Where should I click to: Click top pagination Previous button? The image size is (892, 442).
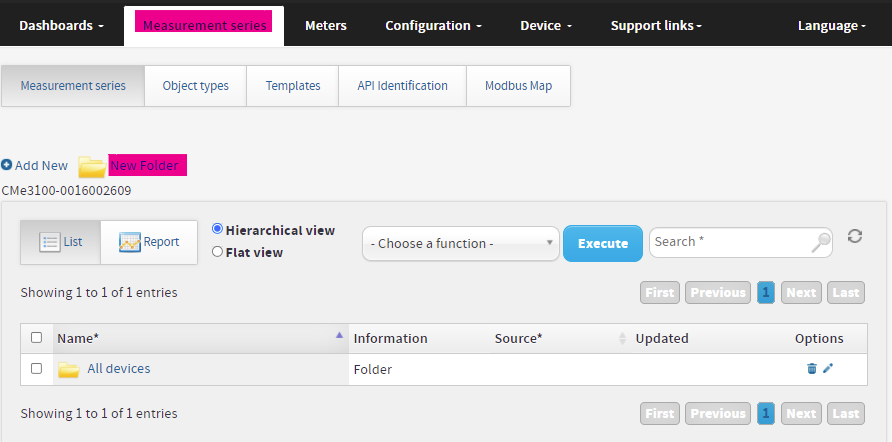click(x=718, y=292)
